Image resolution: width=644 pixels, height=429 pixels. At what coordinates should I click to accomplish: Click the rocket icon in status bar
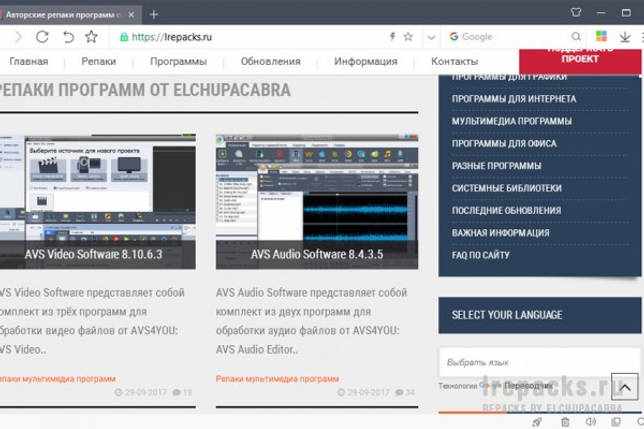(537, 422)
